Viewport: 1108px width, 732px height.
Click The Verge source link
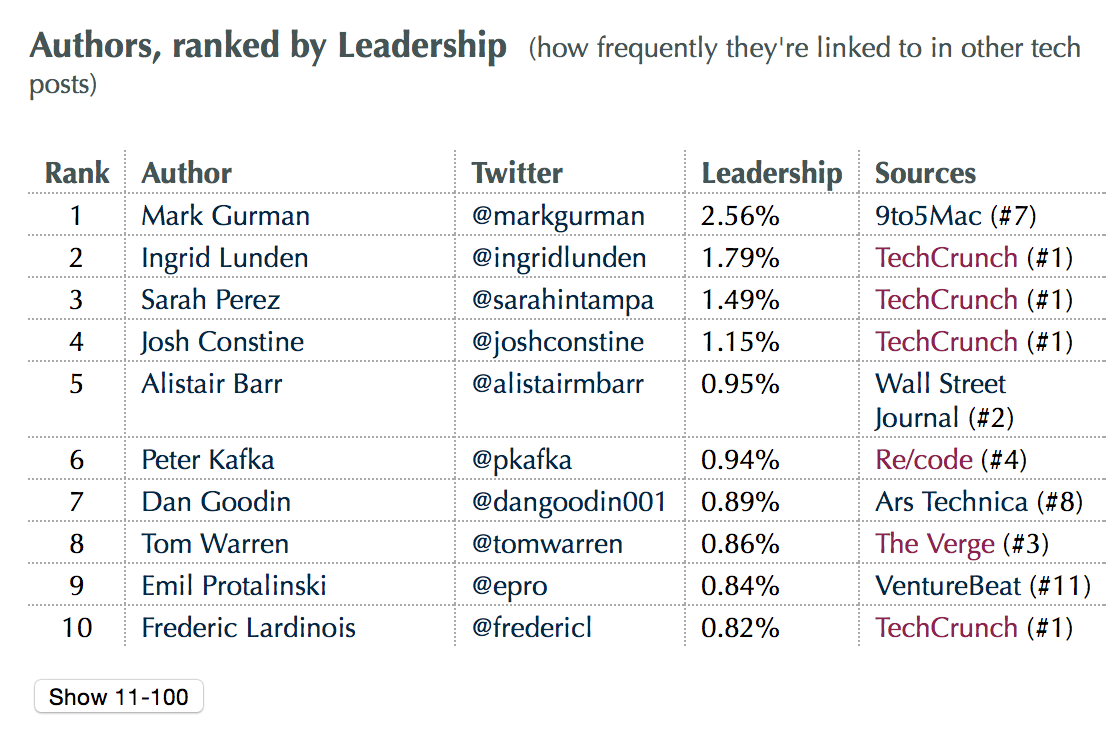coord(934,544)
